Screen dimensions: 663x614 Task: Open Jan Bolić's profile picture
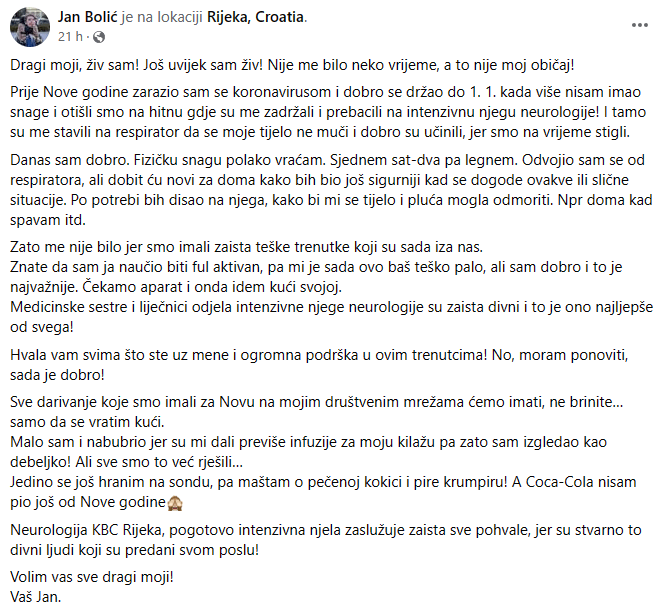(x=28, y=27)
